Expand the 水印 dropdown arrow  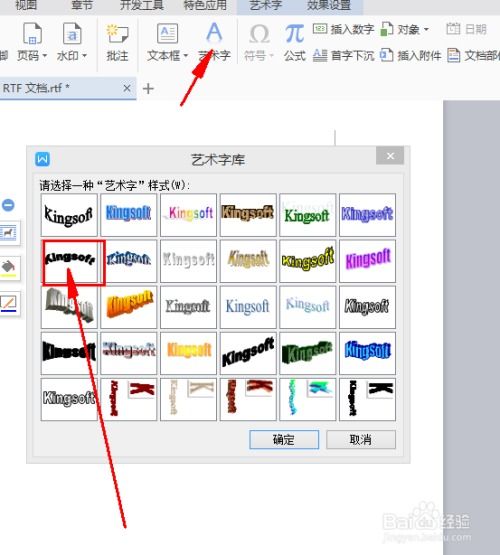[84, 56]
